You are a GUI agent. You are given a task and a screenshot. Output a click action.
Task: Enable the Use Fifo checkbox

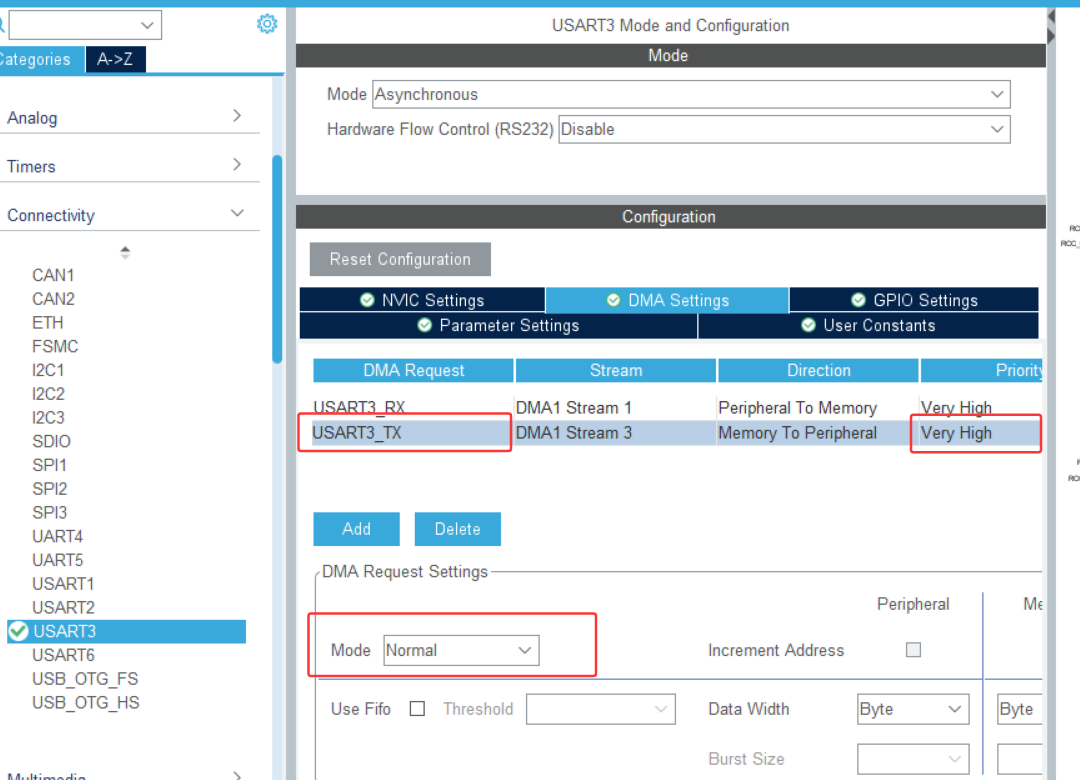[417, 708]
